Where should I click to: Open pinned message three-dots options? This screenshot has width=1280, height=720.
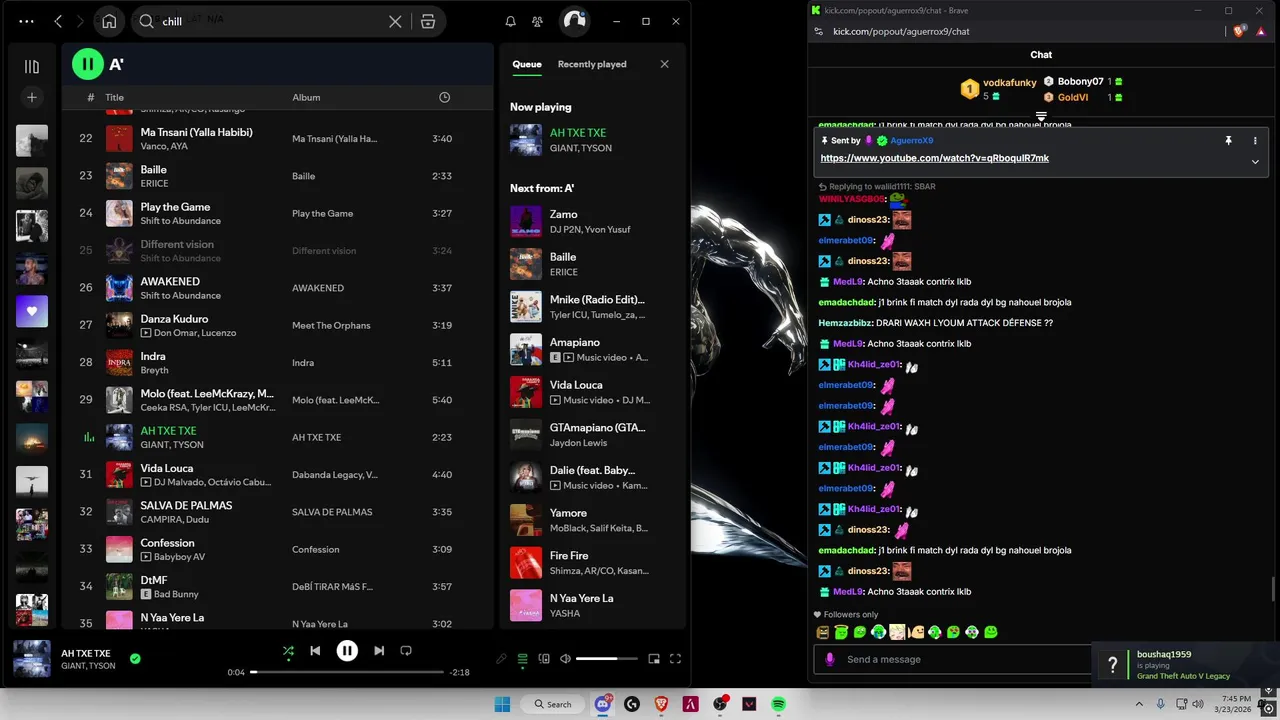[1255, 141]
